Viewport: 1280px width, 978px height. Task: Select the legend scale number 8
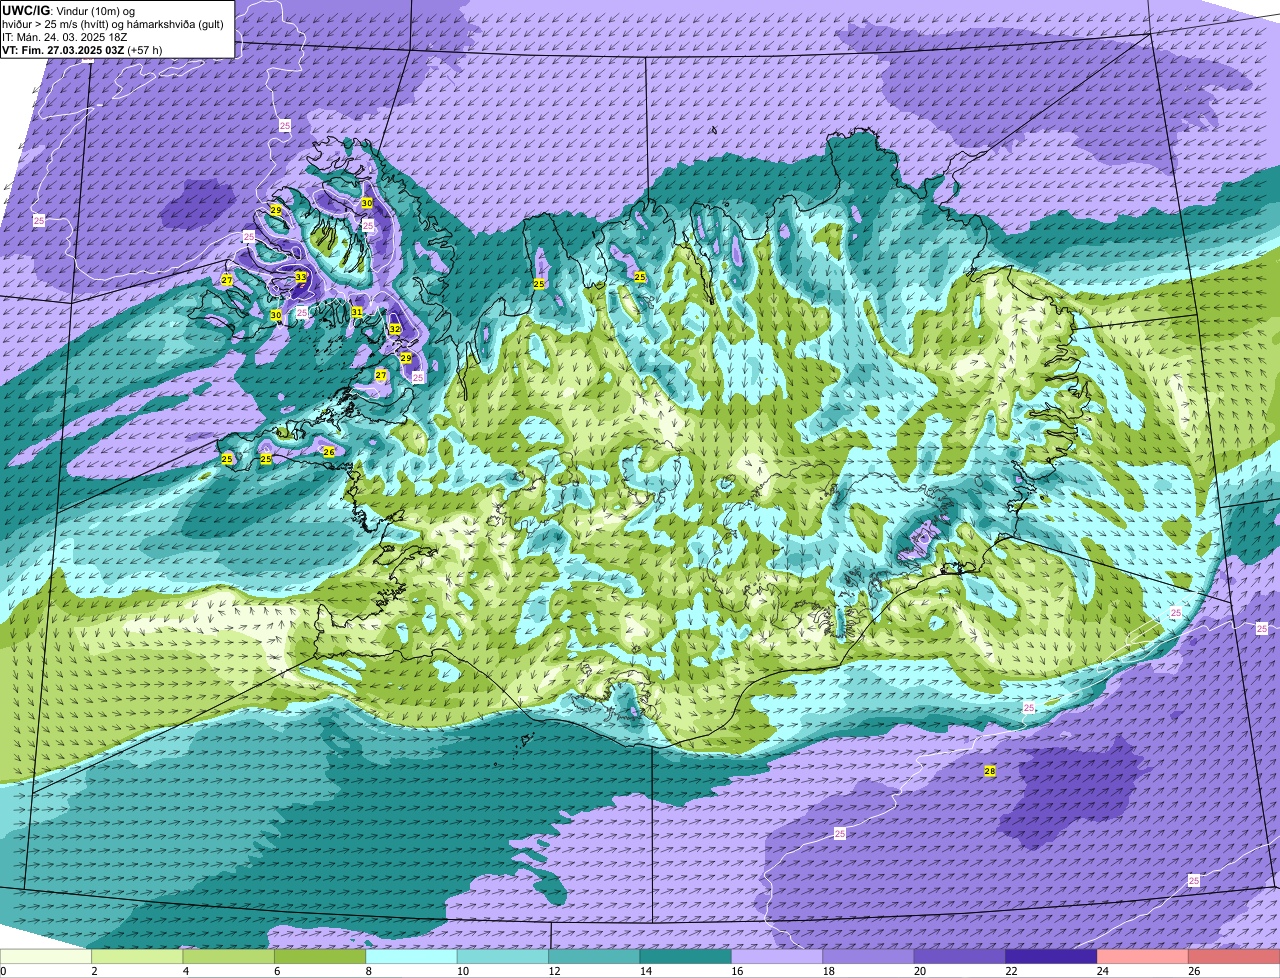[x=367, y=971]
